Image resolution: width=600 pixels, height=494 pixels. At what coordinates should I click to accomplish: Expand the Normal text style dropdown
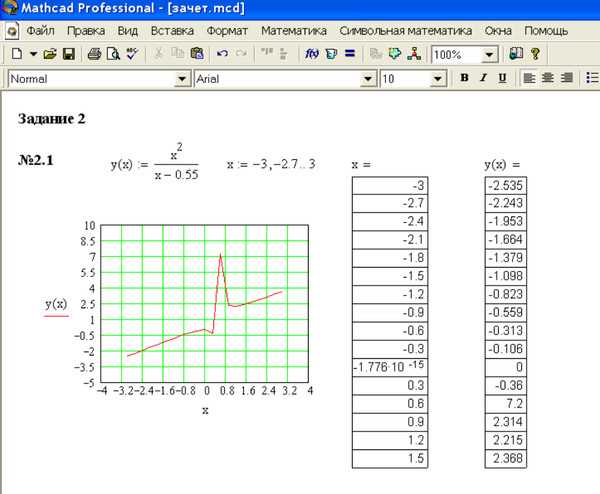pyautogui.click(x=182, y=78)
